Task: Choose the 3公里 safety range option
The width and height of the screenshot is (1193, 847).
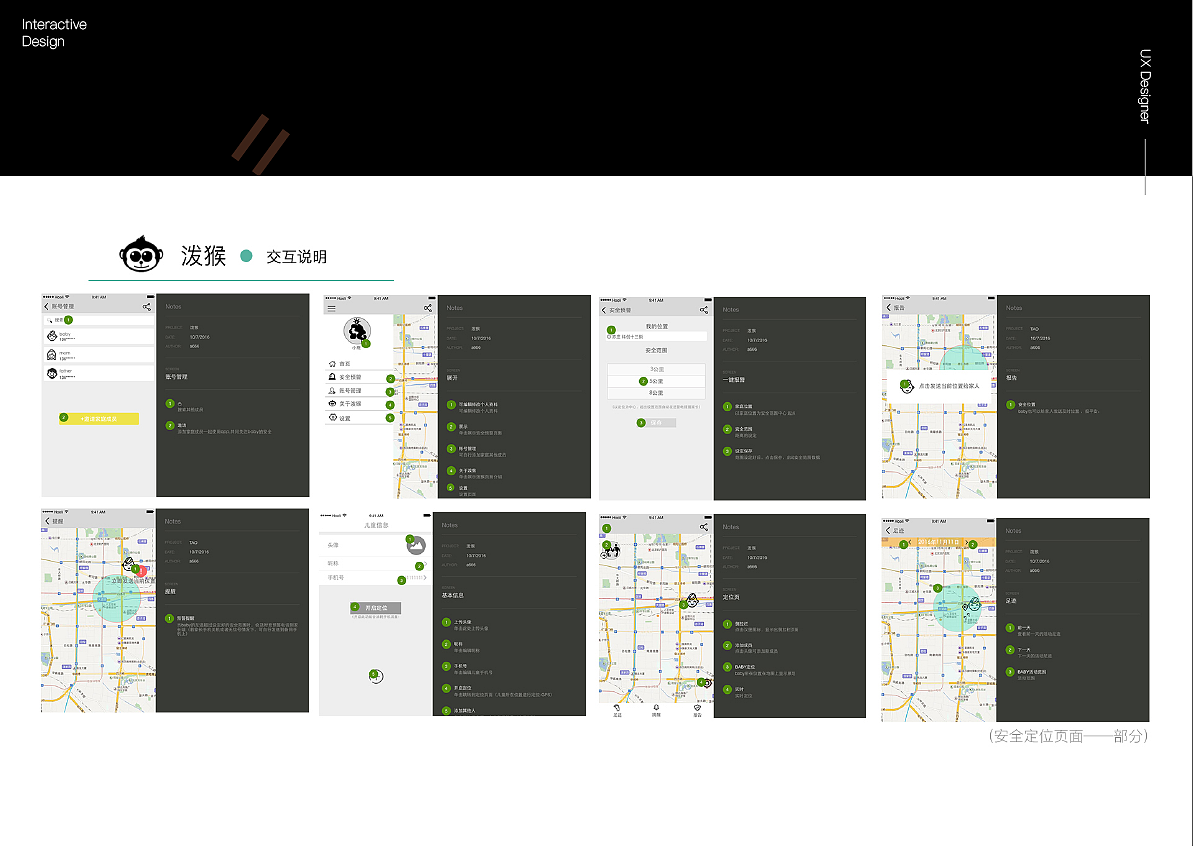Action: coord(657,370)
